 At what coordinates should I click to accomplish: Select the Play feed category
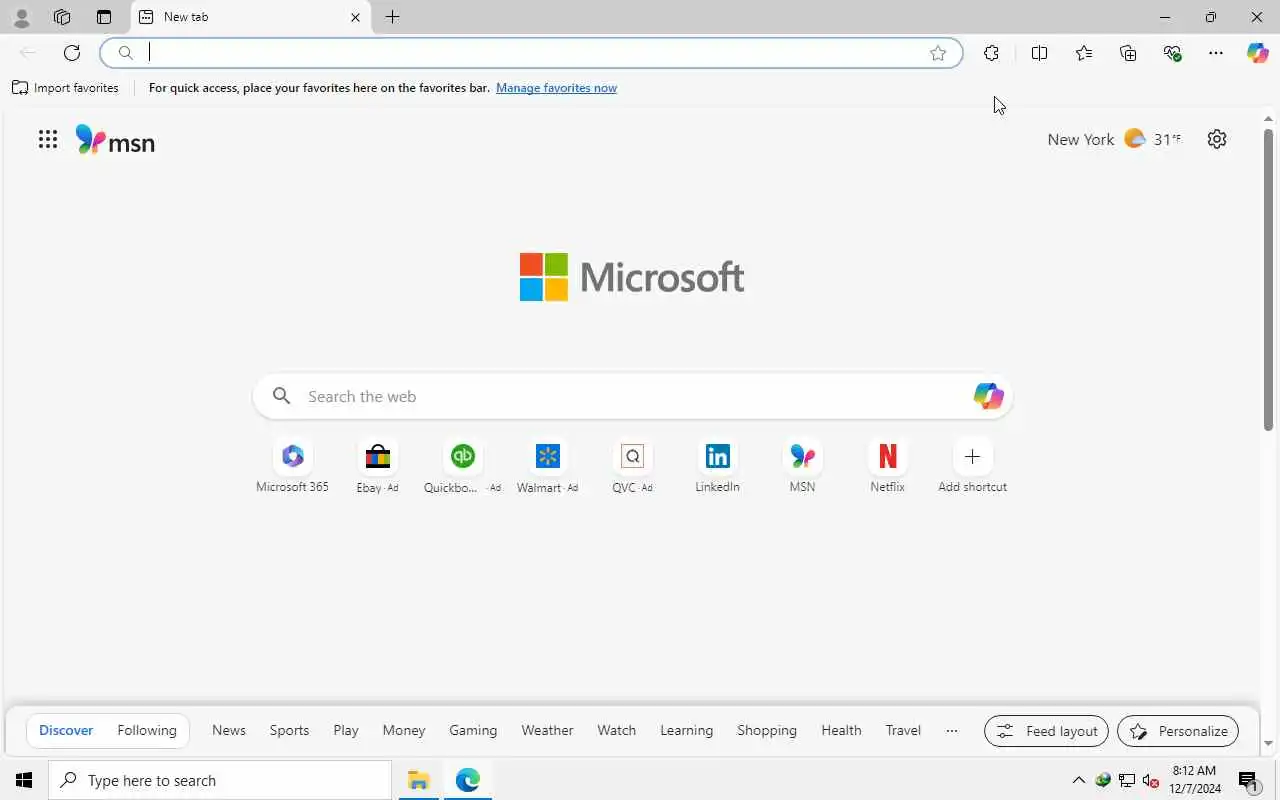pyautogui.click(x=346, y=730)
